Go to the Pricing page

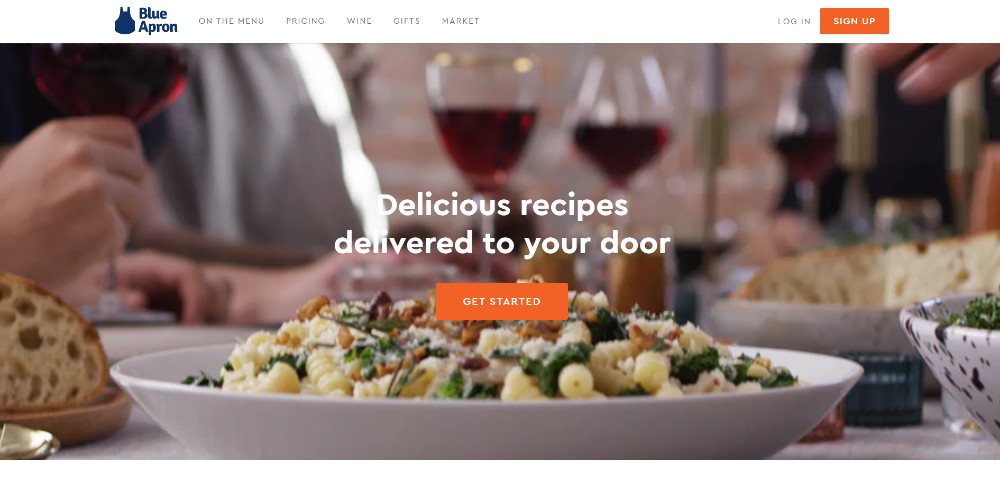click(x=305, y=21)
